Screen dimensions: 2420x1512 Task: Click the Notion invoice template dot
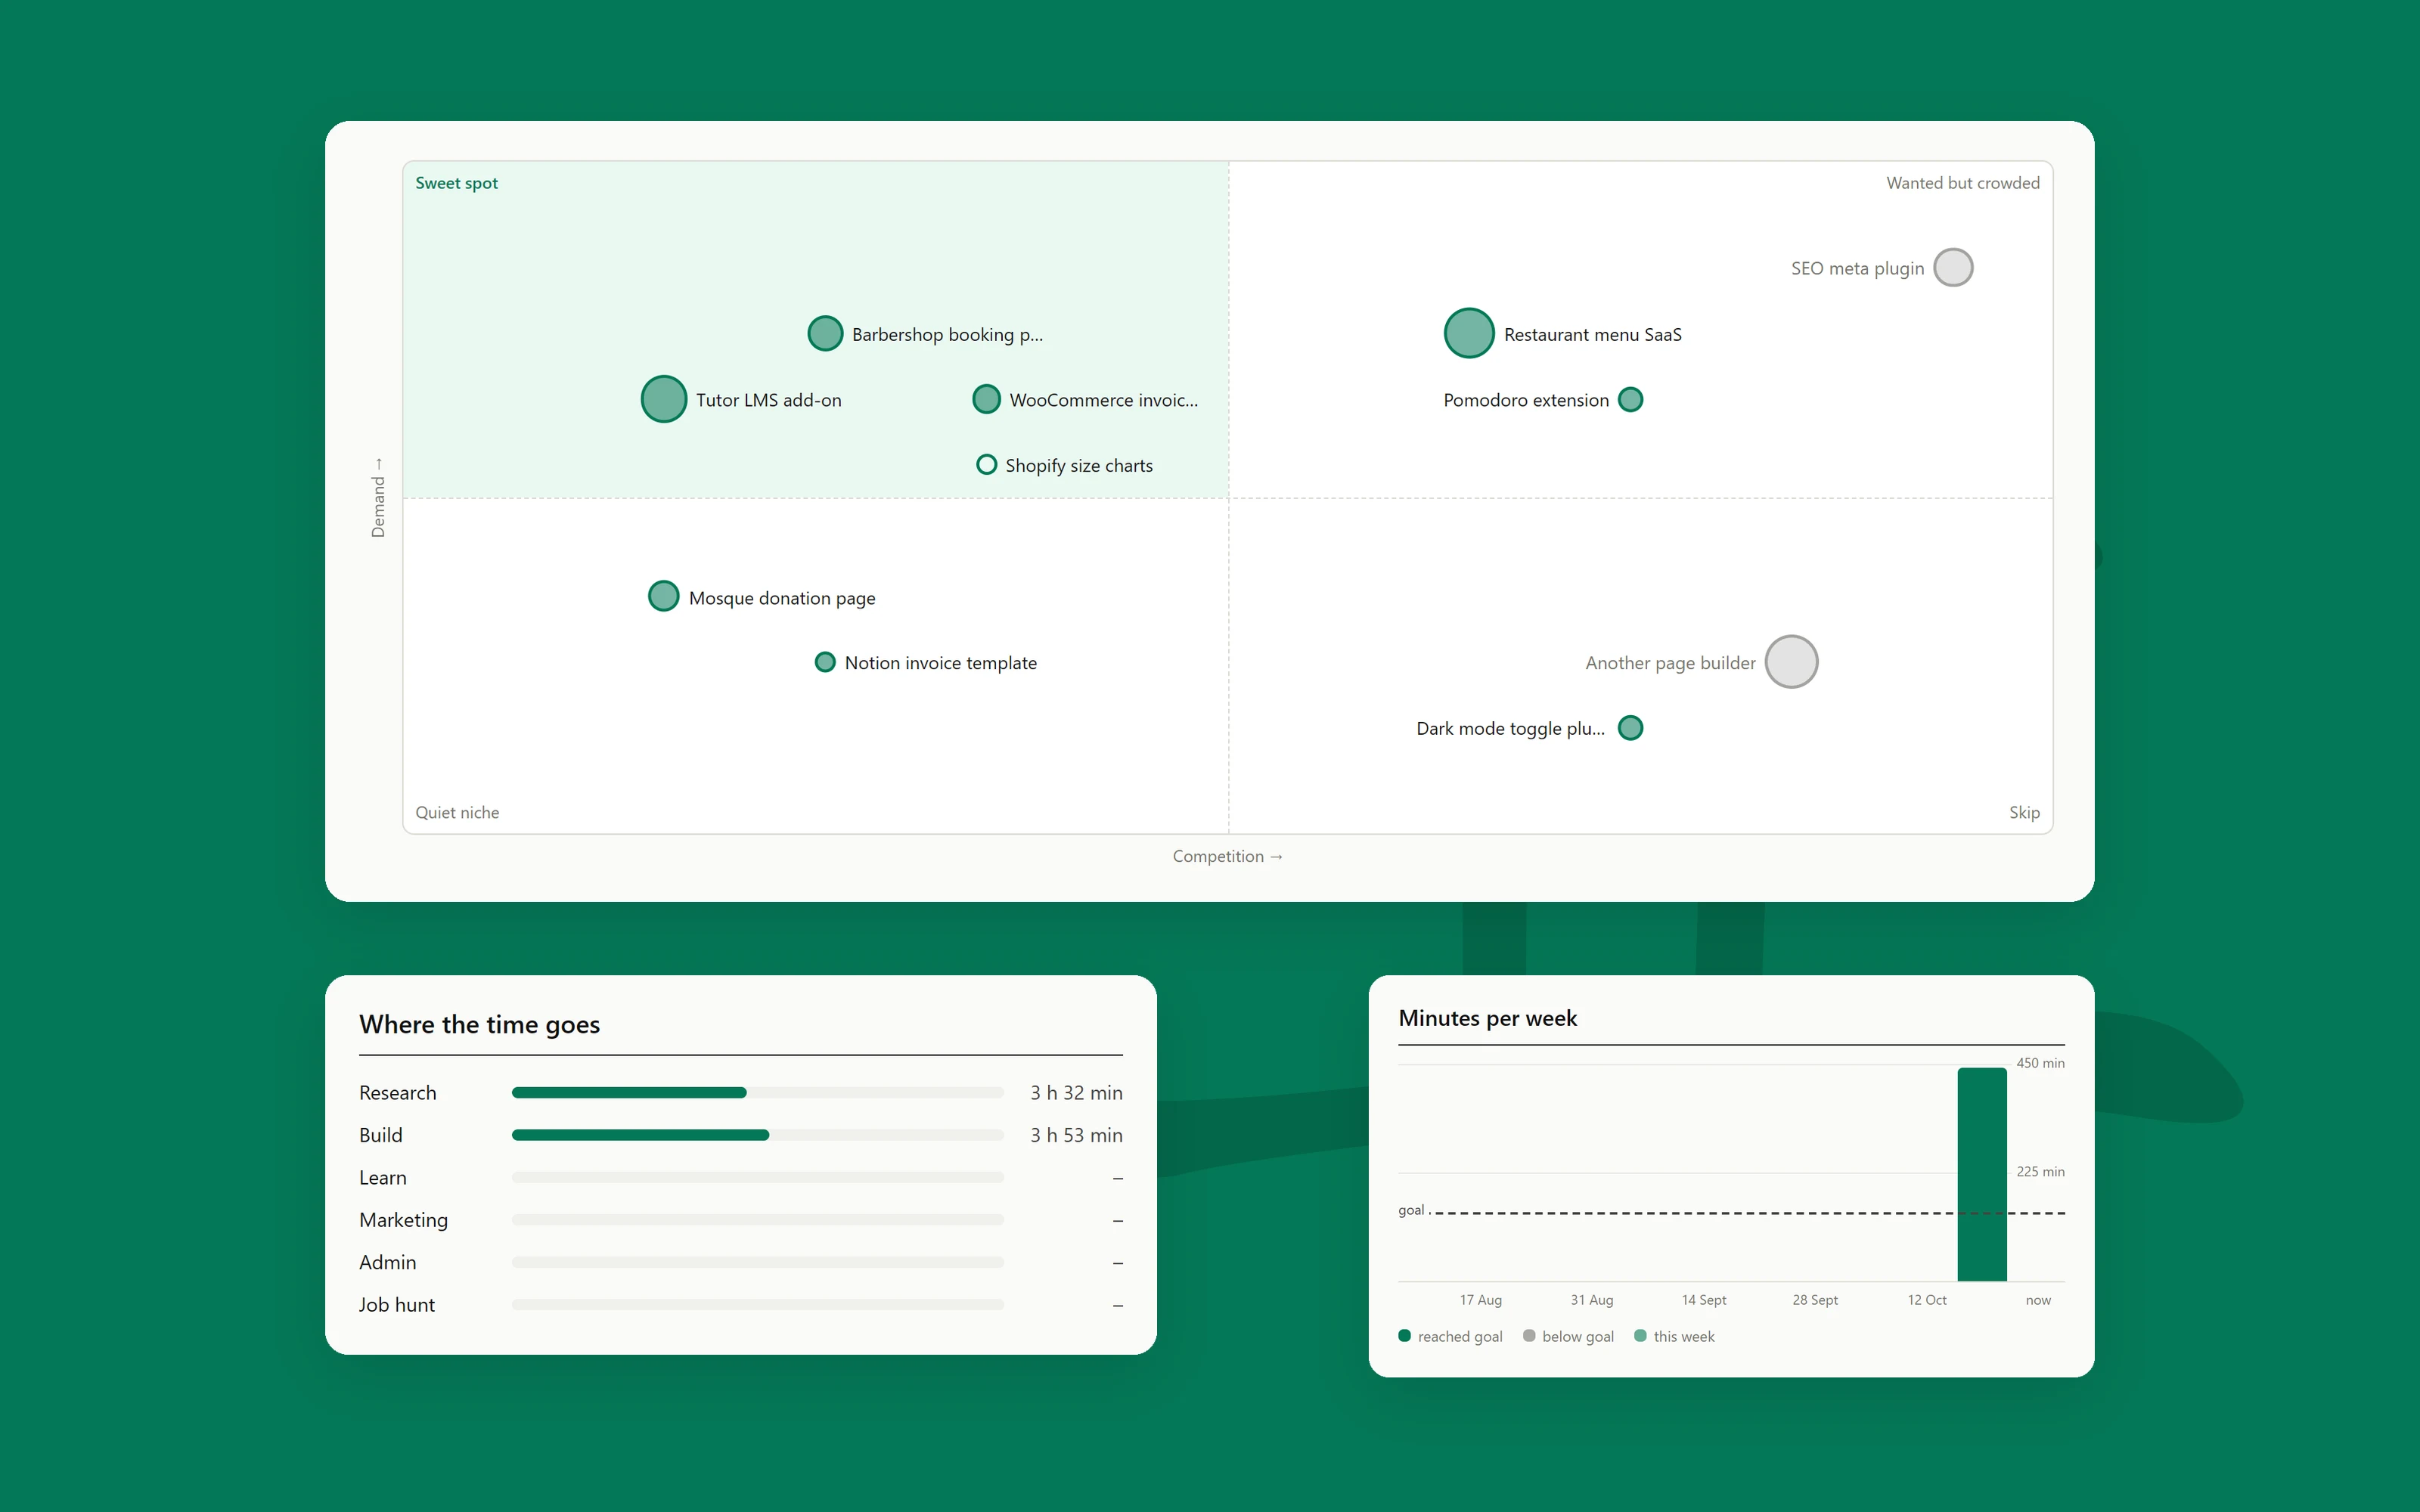[x=825, y=662]
